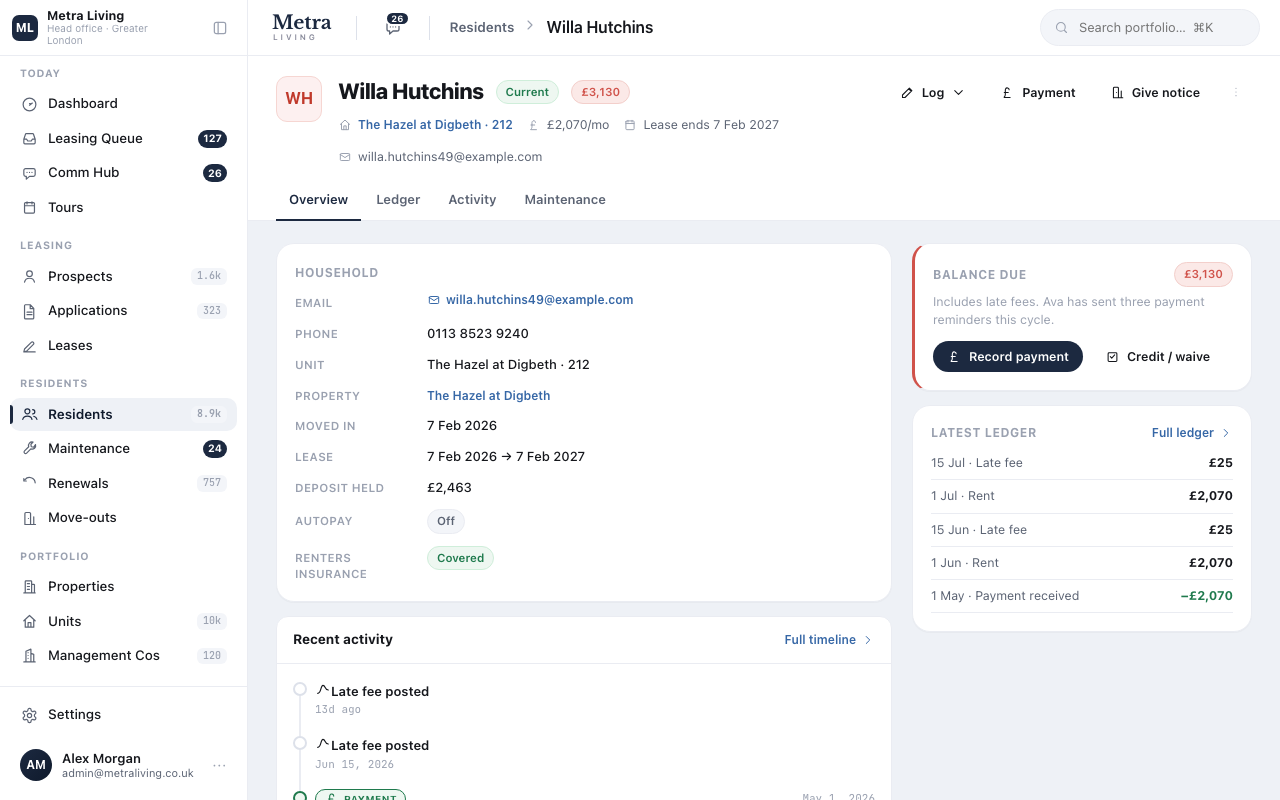Open Residents in the sidebar
Image resolution: width=1280 pixels, height=800 pixels.
pyautogui.click(x=124, y=414)
